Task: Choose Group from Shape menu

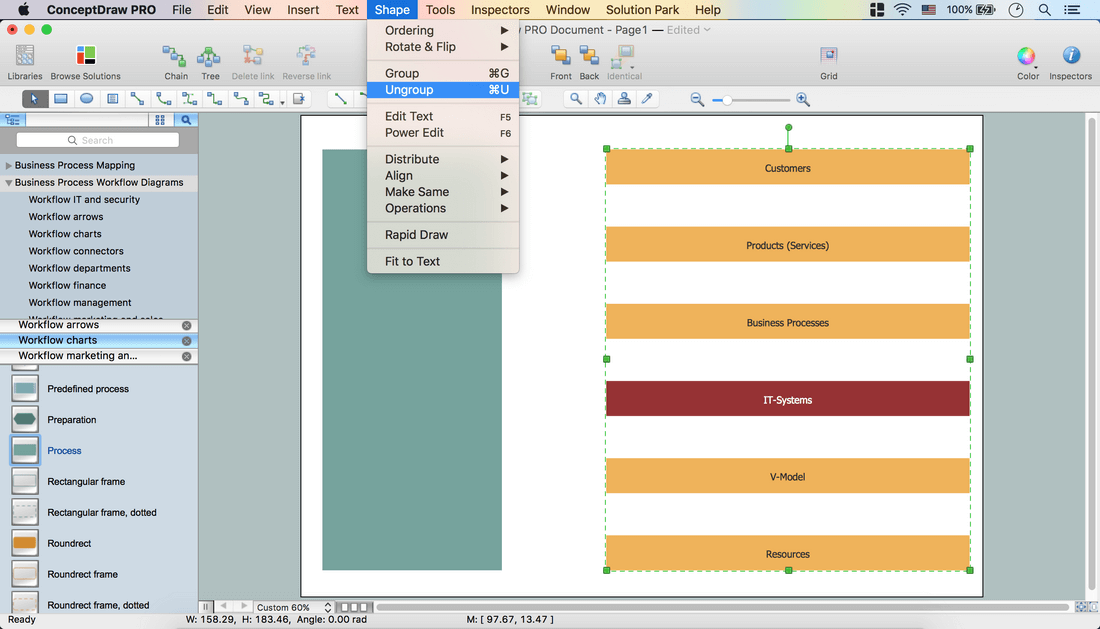Action: [x=443, y=73]
